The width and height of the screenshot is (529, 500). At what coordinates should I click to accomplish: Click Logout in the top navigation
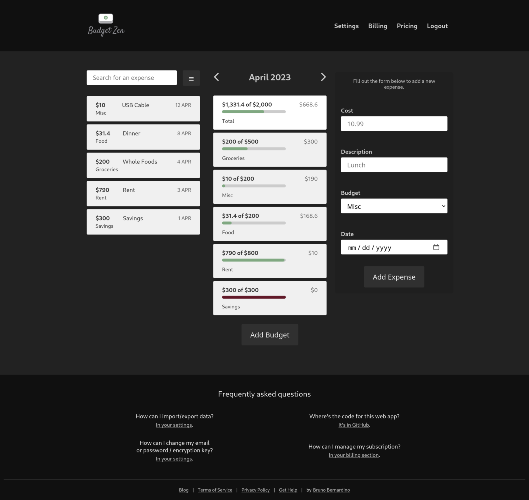(x=437, y=26)
